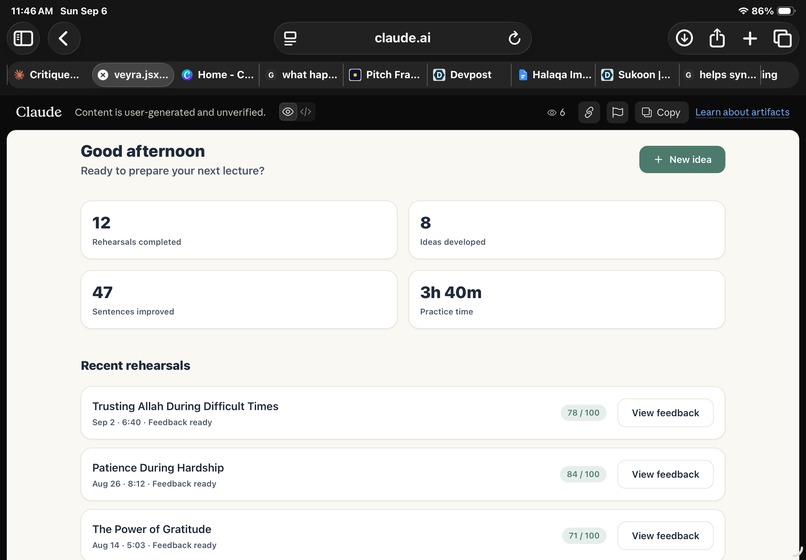Click the claude.ai address bar
This screenshot has height=560, width=806.
click(402, 39)
